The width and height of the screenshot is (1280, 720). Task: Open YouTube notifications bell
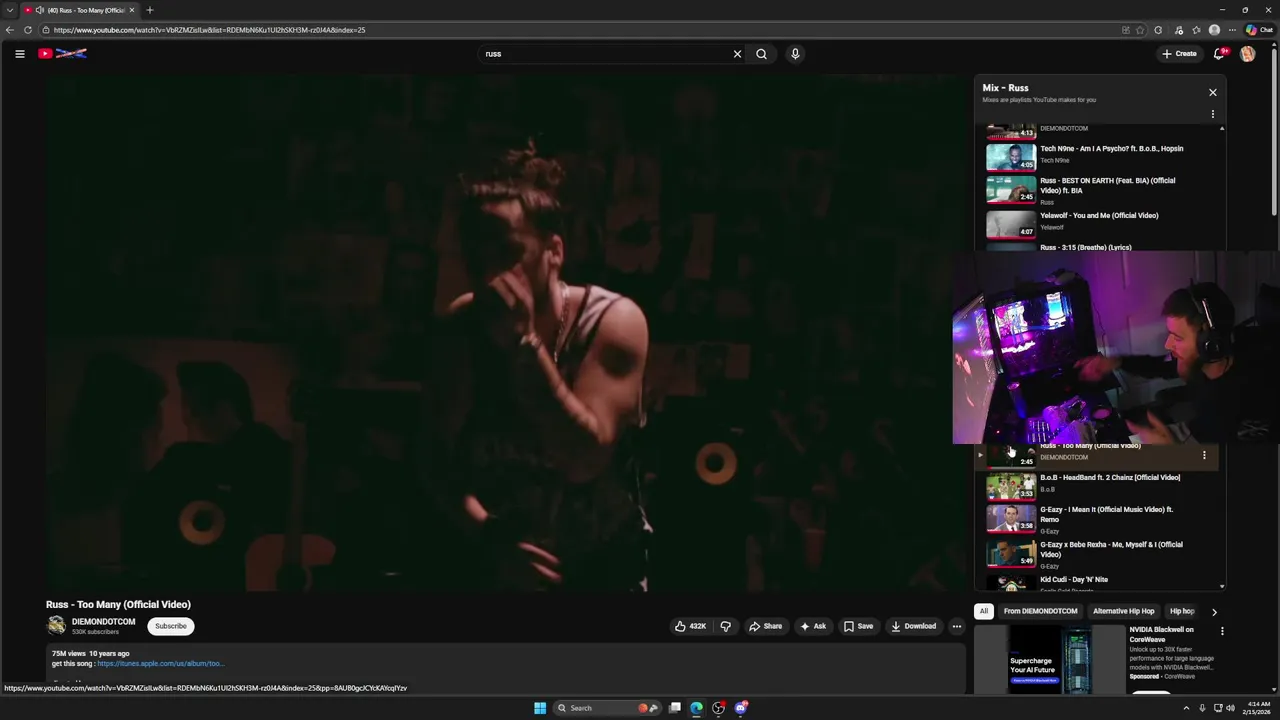tap(1219, 54)
